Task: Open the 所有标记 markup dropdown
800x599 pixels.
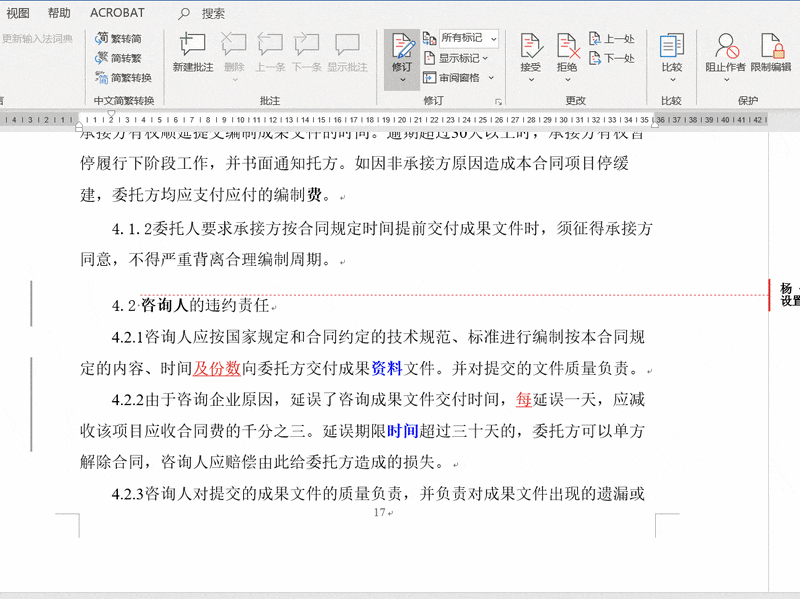Action: coord(462,38)
